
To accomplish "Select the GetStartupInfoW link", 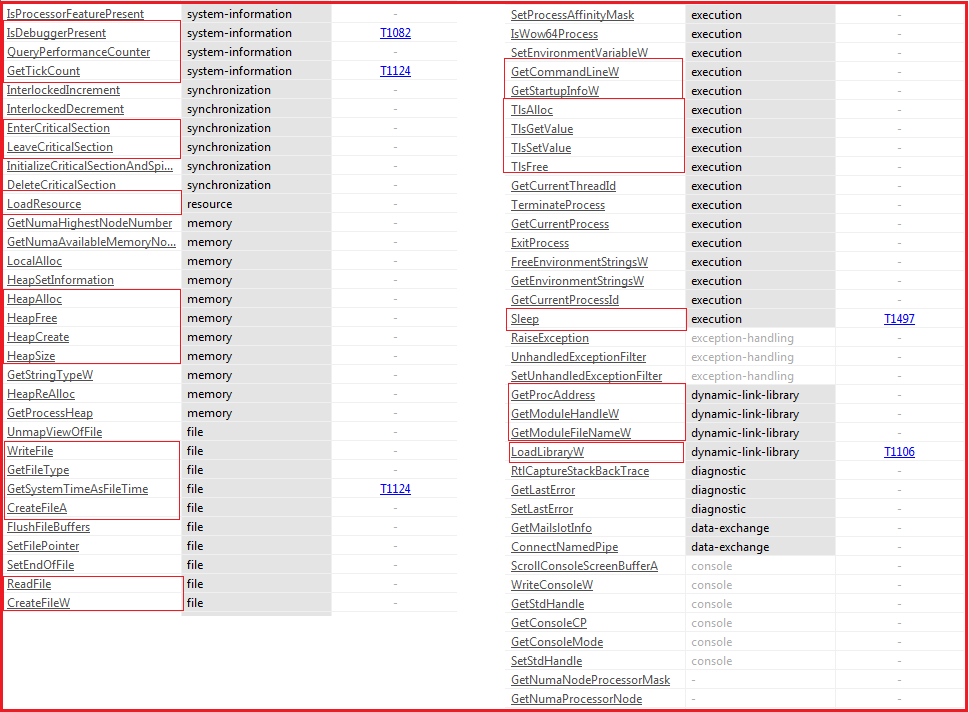I will click(x=555, y=91).
